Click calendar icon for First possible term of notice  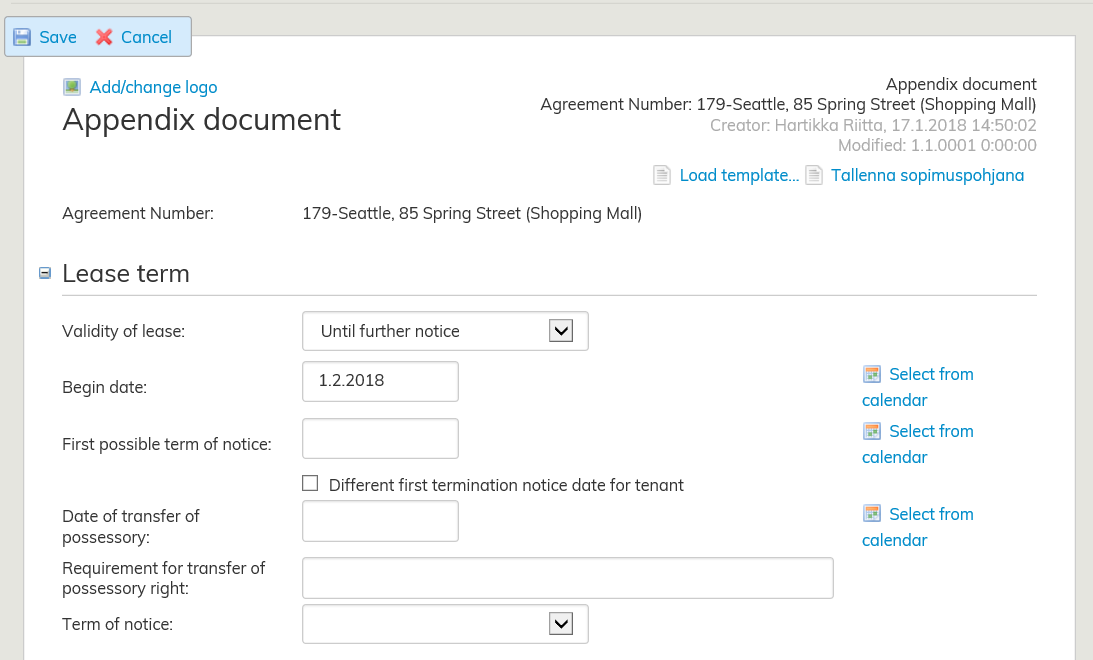(872, 431)
